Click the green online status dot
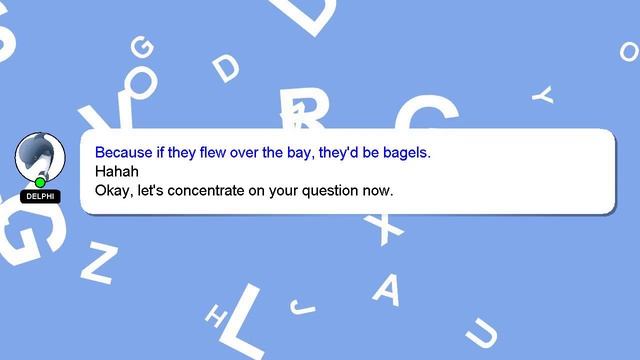The width and height of the screenshot is (640, 360). point(40,182)
